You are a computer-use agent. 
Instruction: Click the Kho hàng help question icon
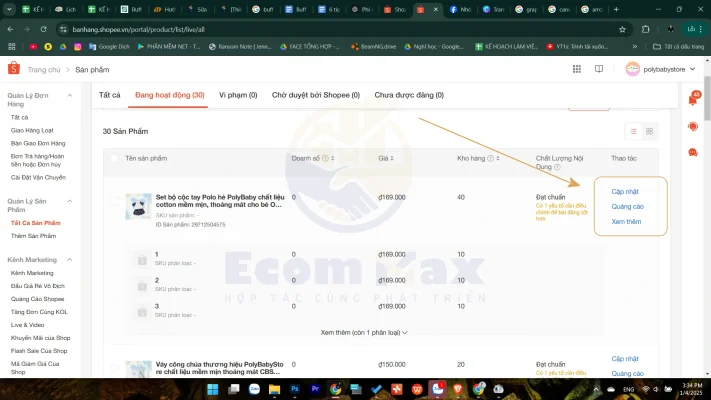490,158
